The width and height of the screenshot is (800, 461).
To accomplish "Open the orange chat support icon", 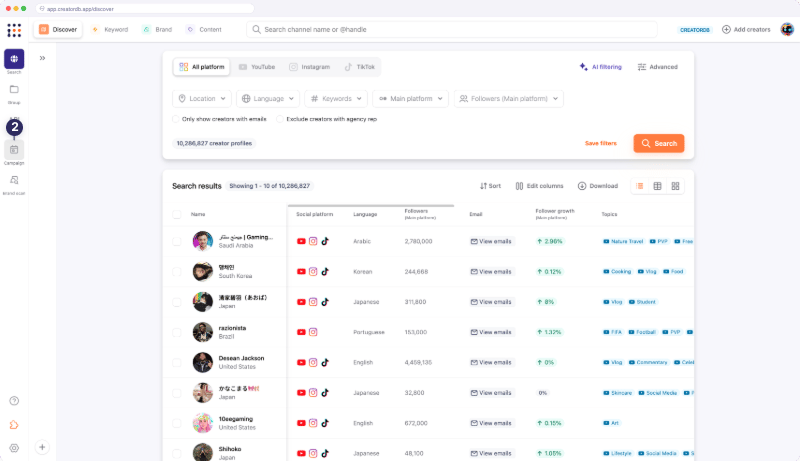I will click(14, 425).
